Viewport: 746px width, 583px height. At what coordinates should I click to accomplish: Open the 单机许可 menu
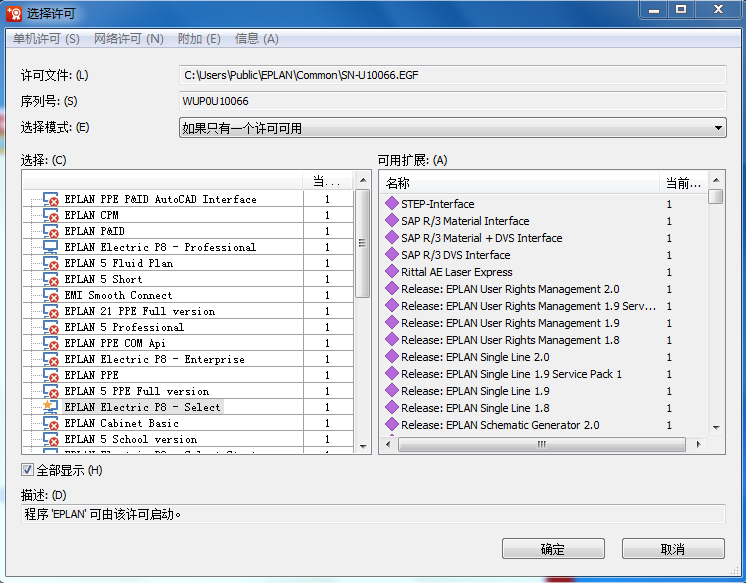[x=46, y=39]
